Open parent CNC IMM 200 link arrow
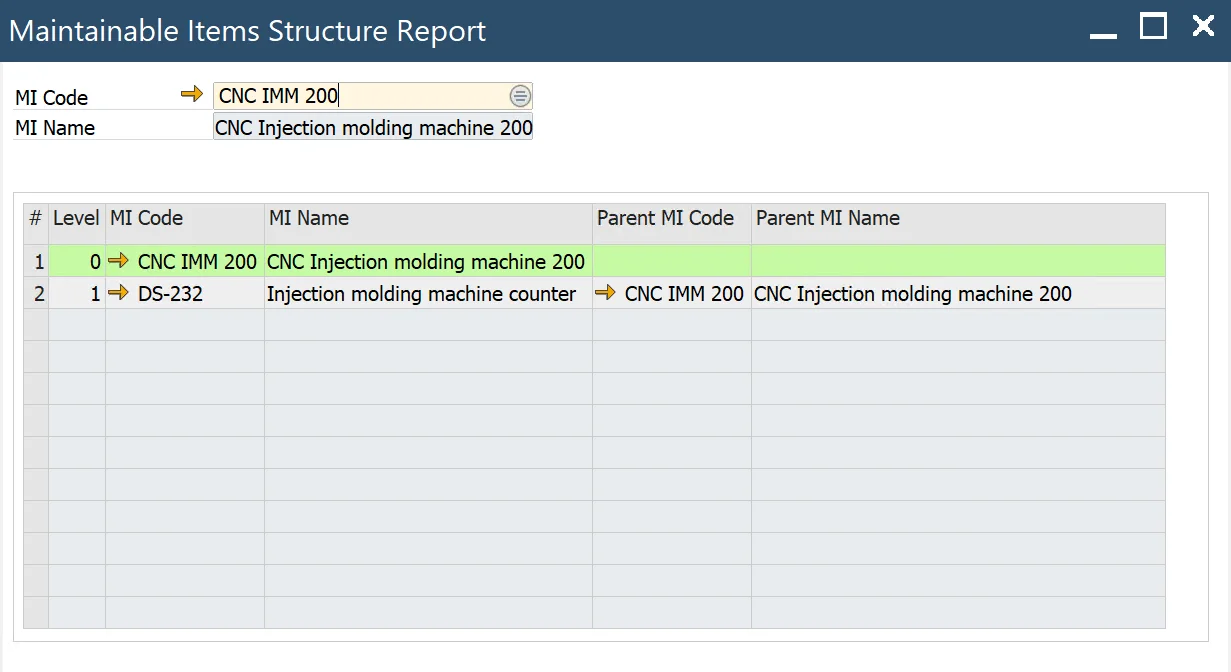 [605, 294]
